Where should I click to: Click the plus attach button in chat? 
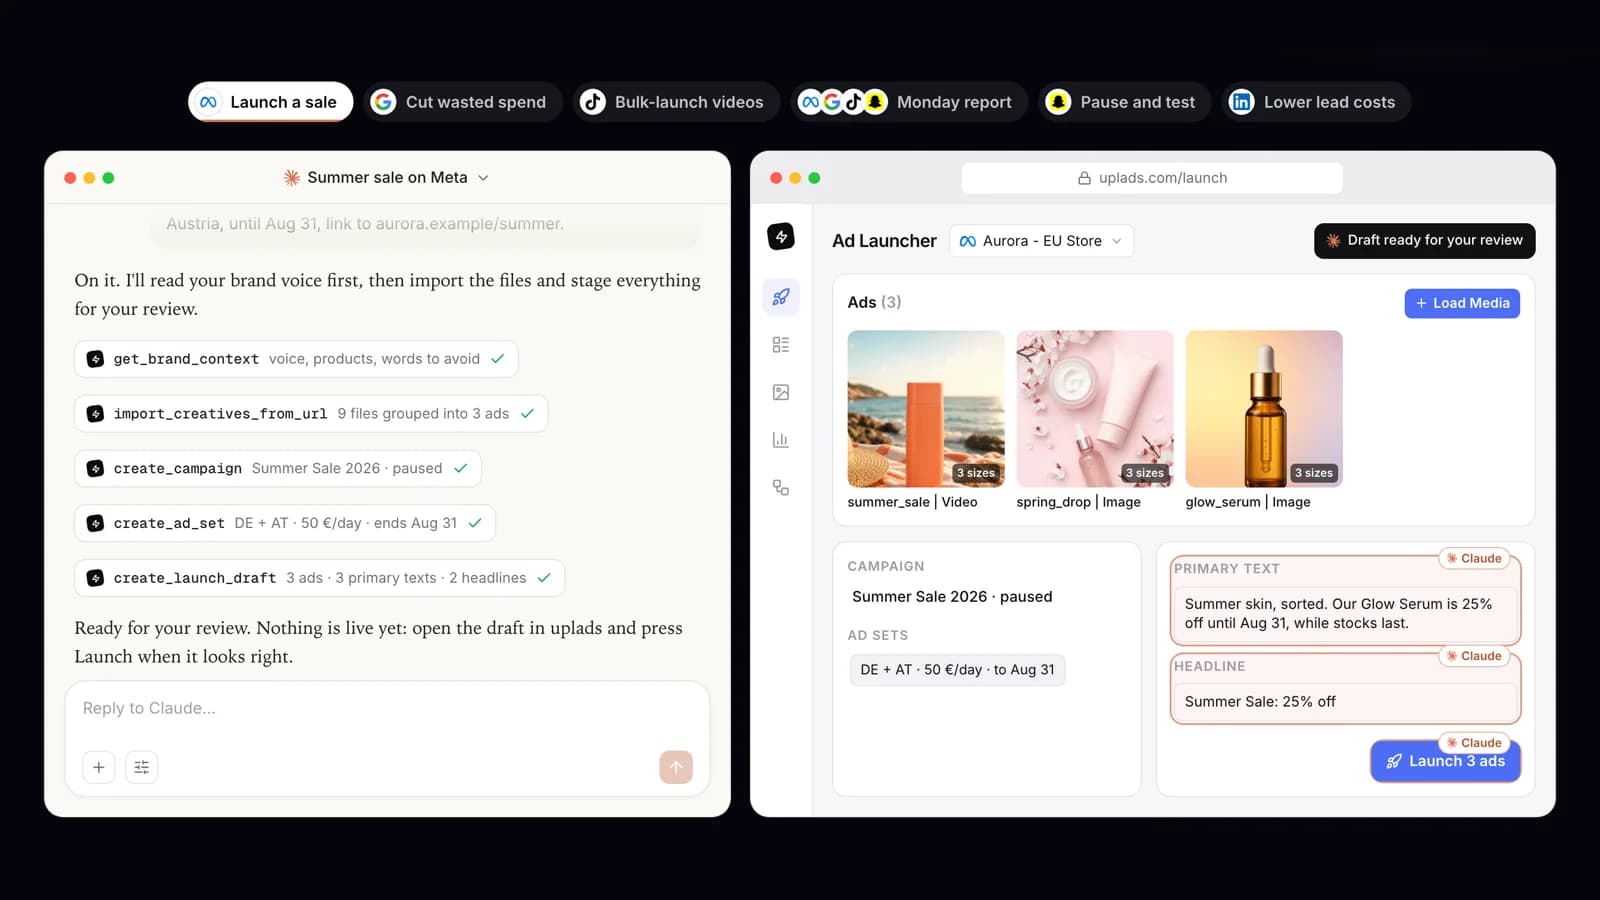coord(98,767)
